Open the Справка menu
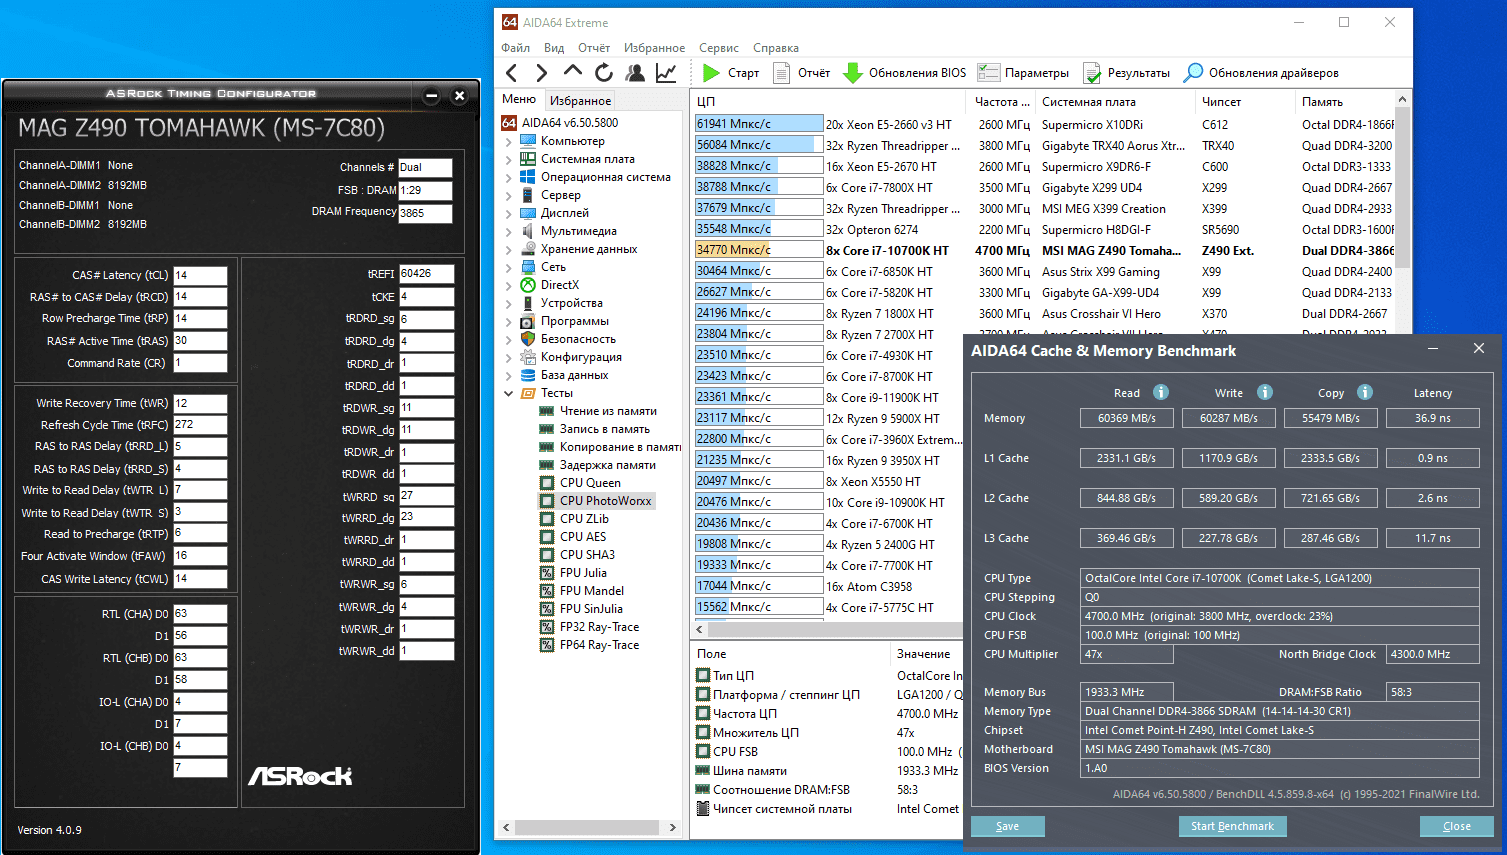 pyautogui.click(x=776, y=48)
